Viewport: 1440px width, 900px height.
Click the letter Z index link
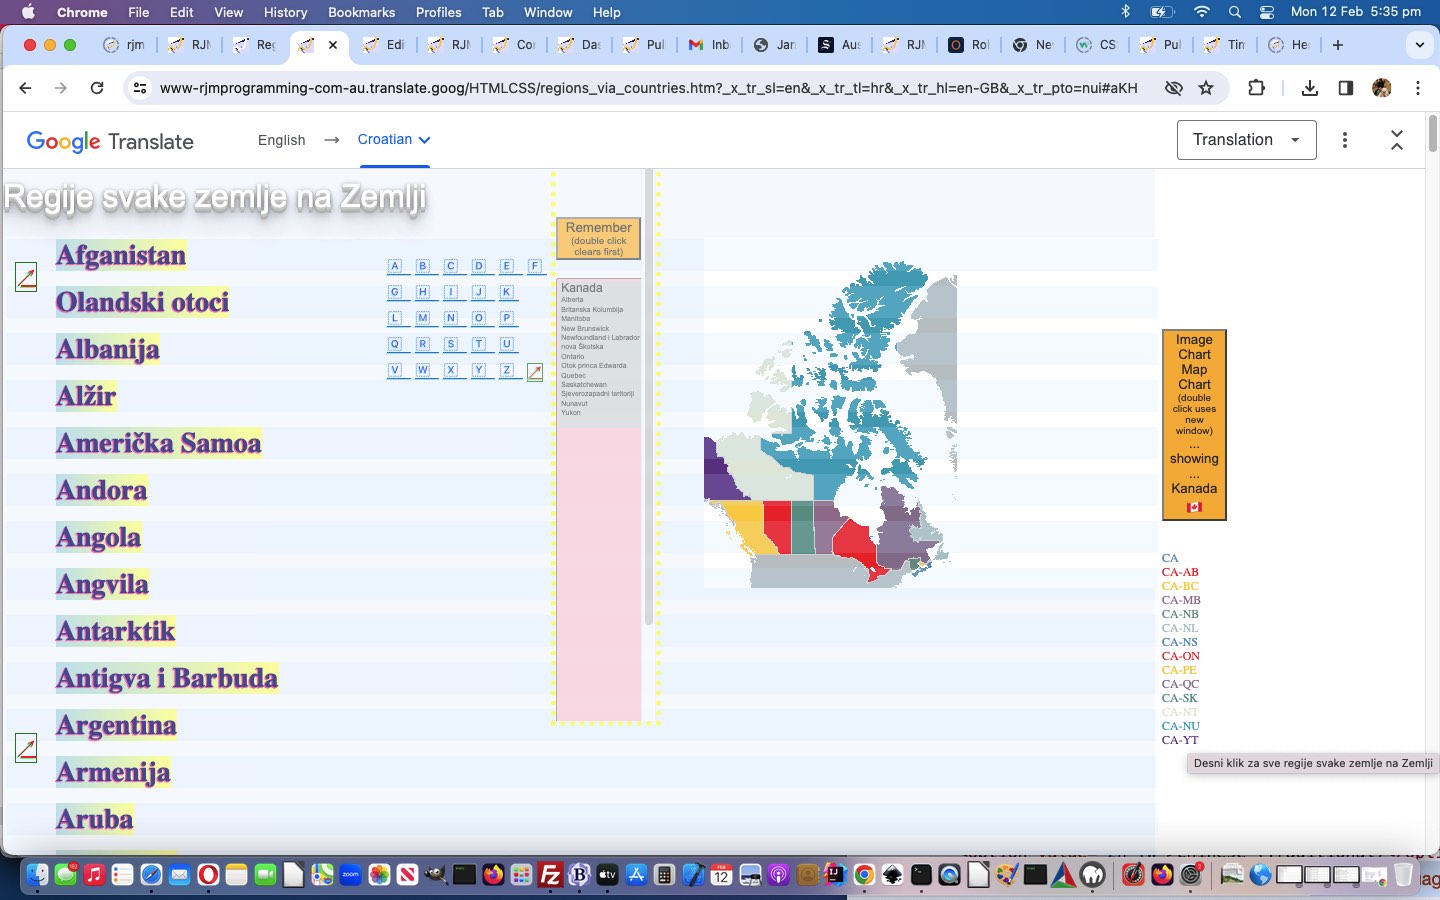(507, 370)
